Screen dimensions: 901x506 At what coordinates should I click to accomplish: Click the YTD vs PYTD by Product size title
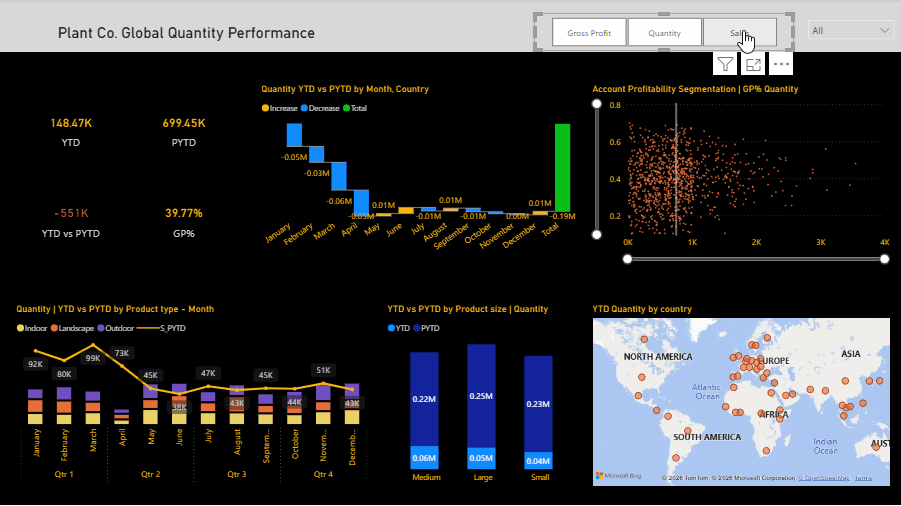(467, 309)
